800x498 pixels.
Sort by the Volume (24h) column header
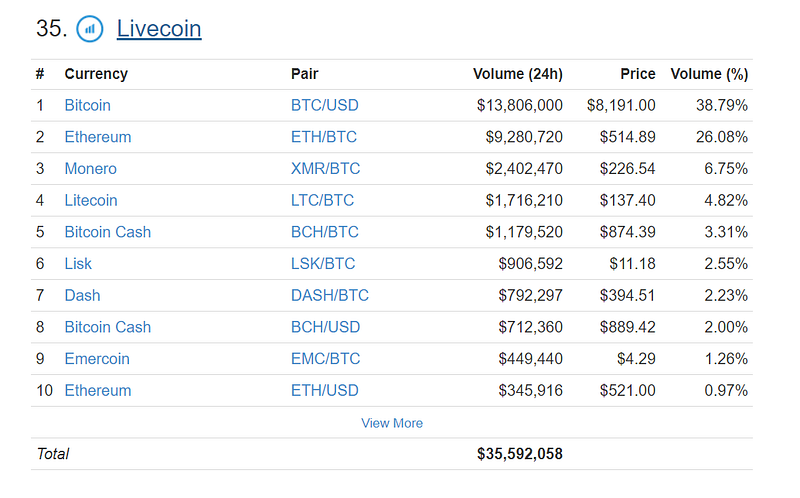tap(517, 74)
